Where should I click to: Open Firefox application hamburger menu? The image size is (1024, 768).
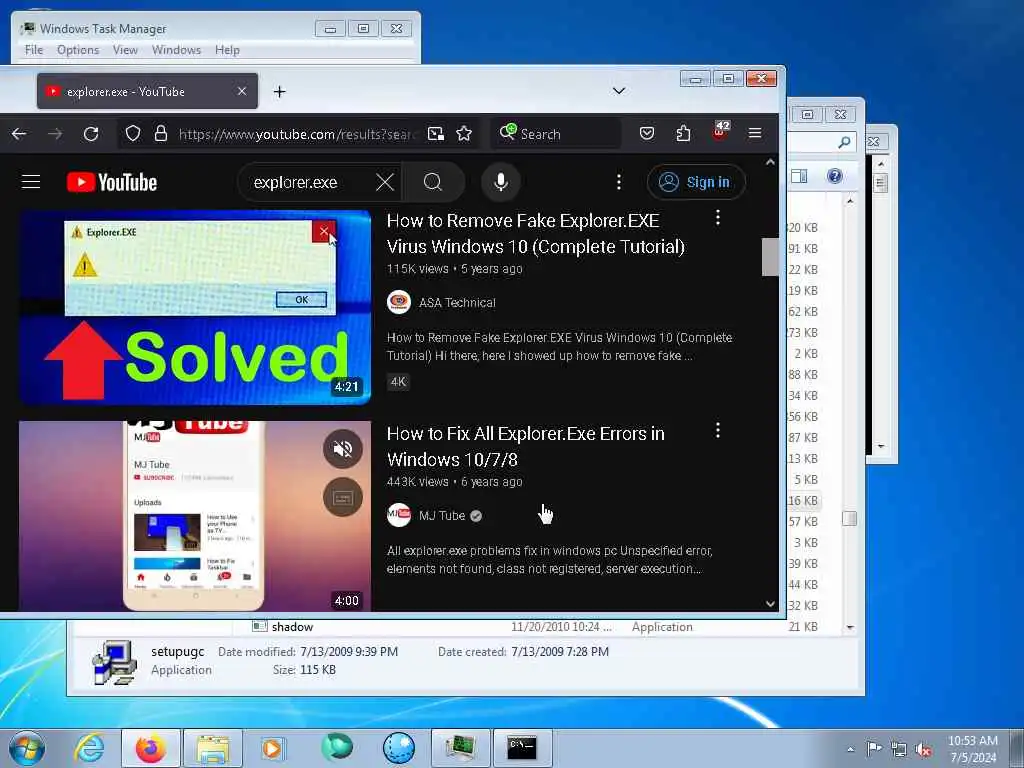(755, 133)
